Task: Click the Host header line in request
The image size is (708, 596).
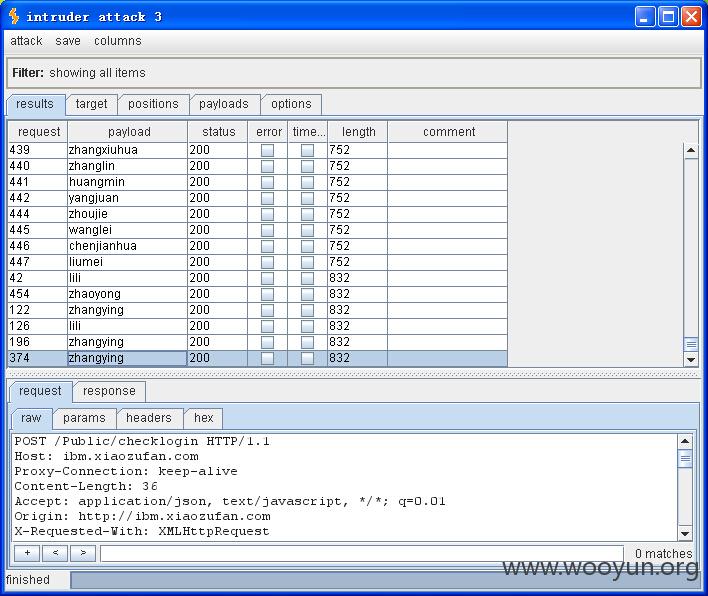Action: 107,456
